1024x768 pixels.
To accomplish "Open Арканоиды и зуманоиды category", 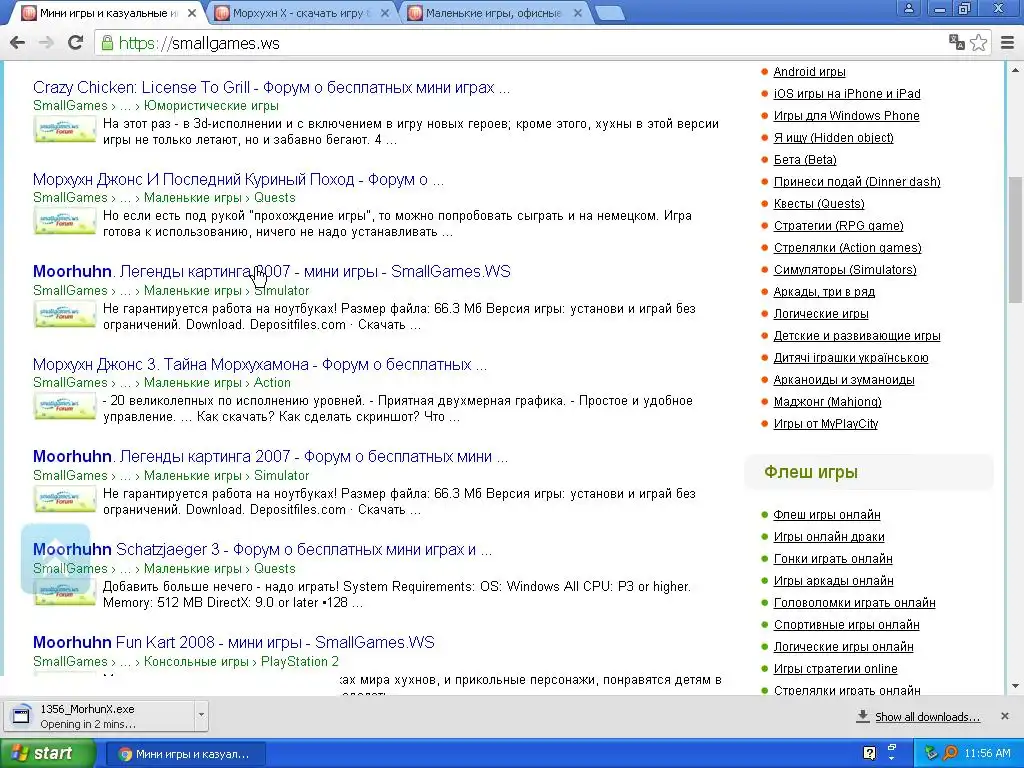I will pos(843,380).
